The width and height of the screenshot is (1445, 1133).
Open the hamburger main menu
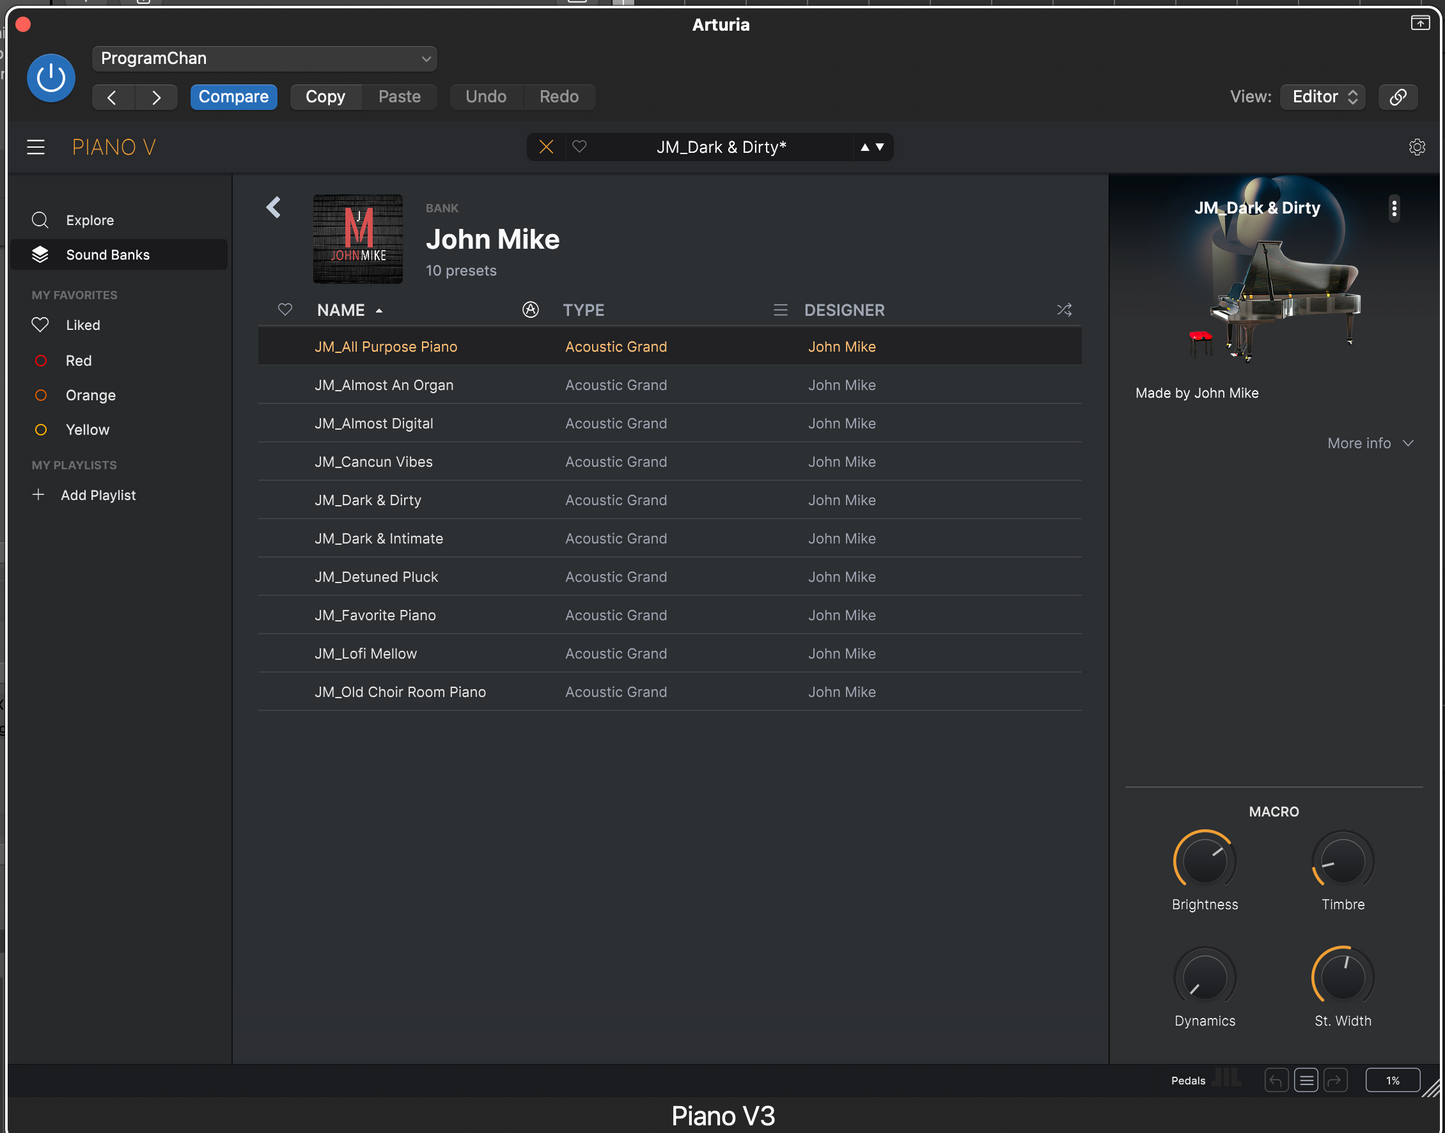[36, 147]
